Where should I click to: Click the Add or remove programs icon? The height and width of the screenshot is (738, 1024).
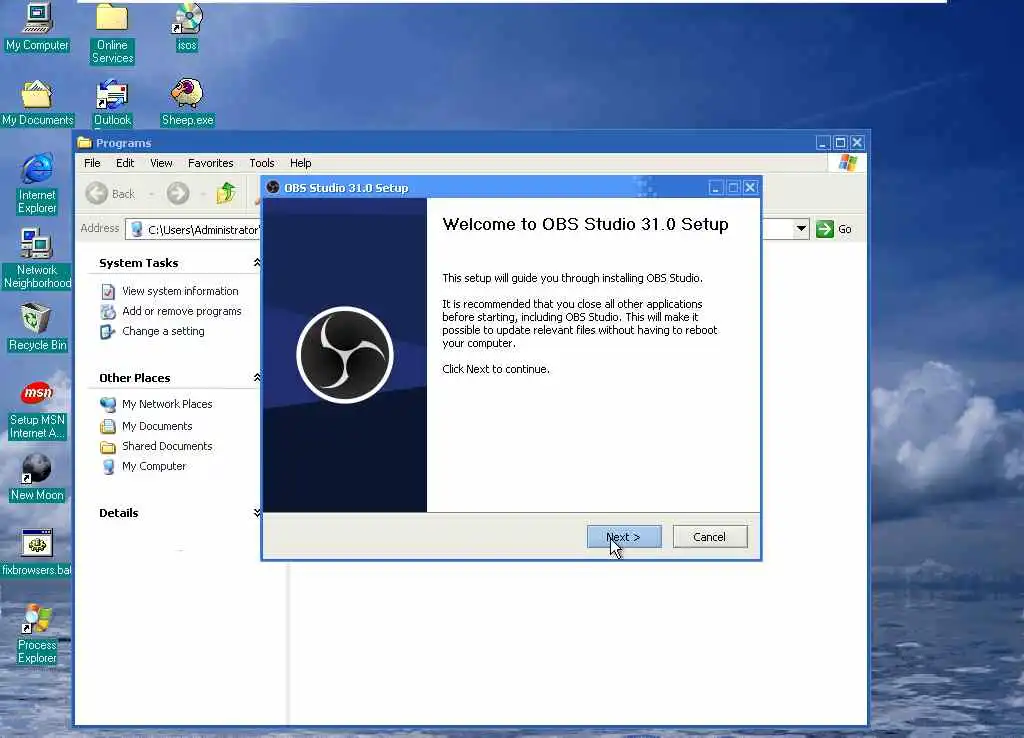point(108,312)
